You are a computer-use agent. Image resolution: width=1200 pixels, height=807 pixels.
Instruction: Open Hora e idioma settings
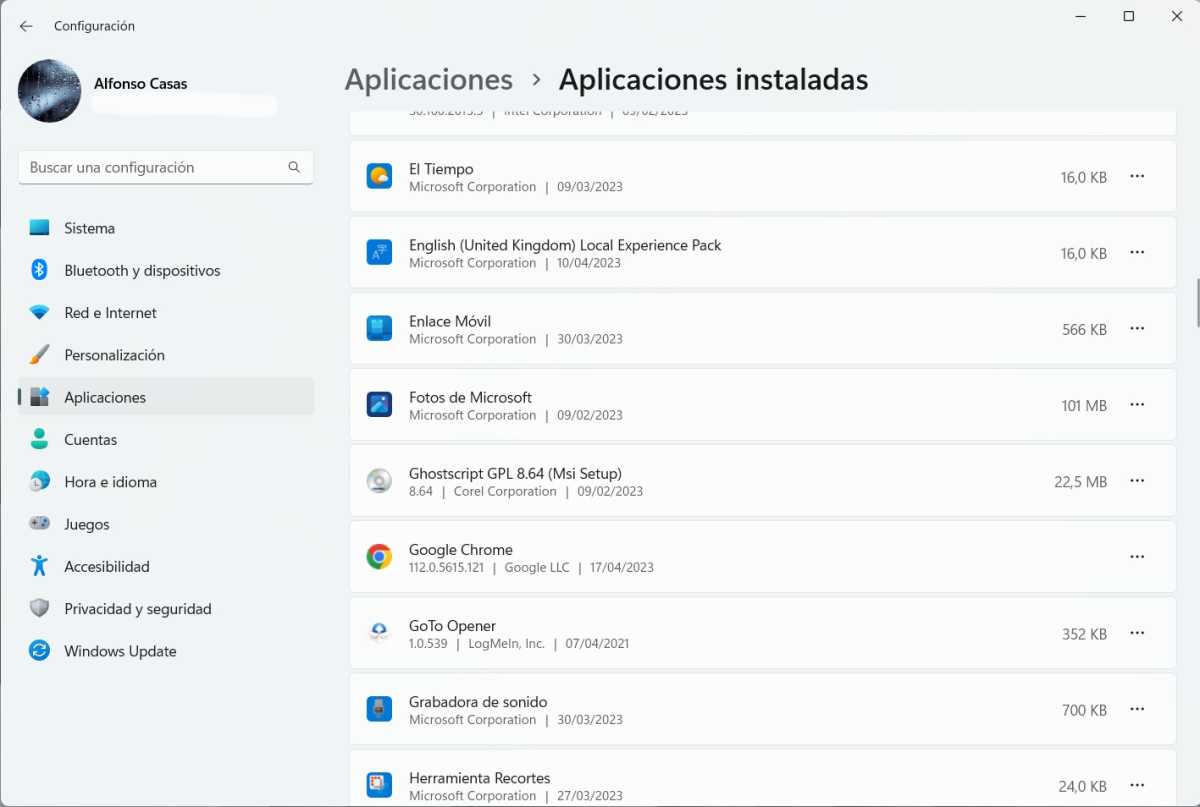pyautogui.click(x=166, y=482)
